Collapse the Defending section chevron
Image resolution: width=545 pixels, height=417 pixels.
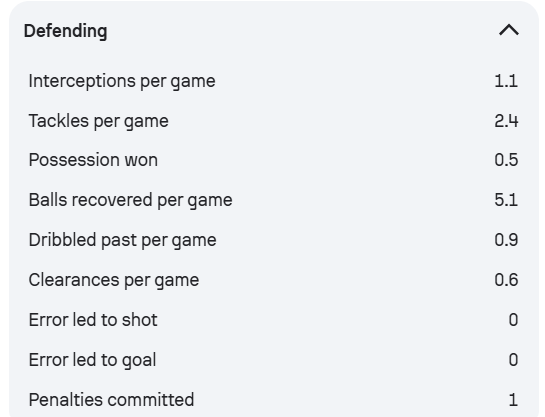[509, 30]
